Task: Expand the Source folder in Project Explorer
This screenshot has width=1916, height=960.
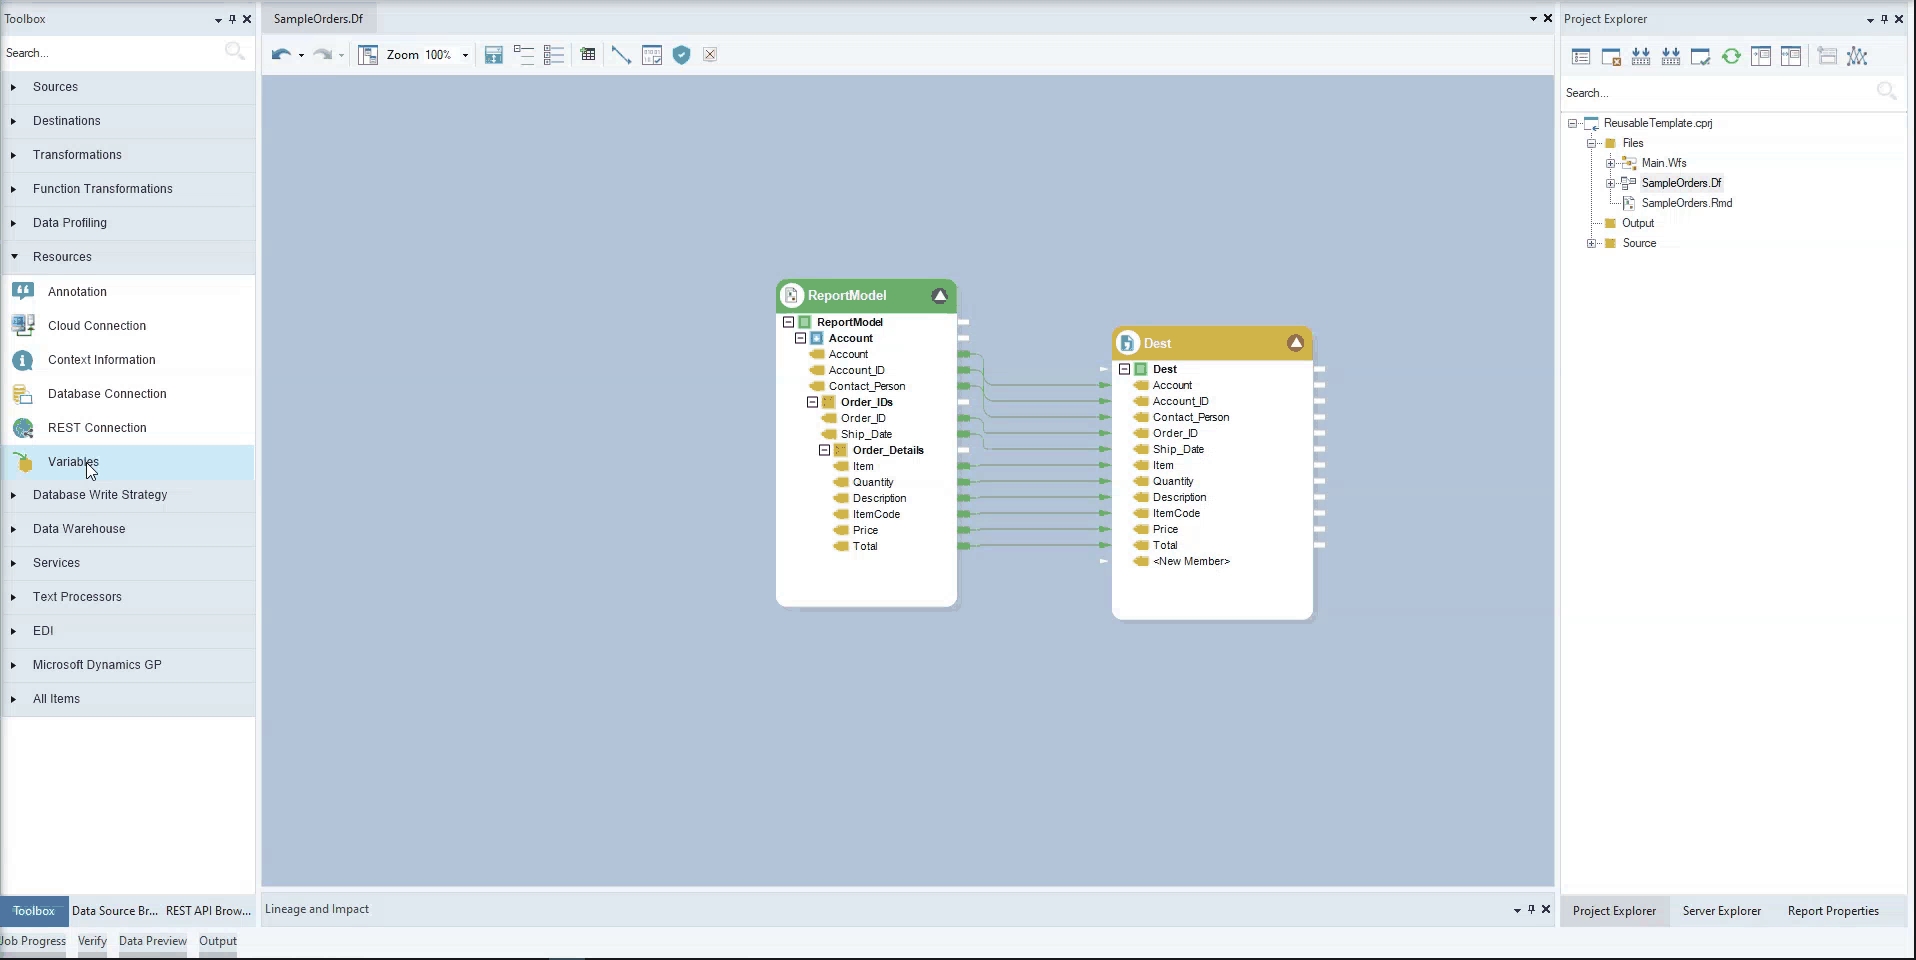Action: (x=1591, y=244)
